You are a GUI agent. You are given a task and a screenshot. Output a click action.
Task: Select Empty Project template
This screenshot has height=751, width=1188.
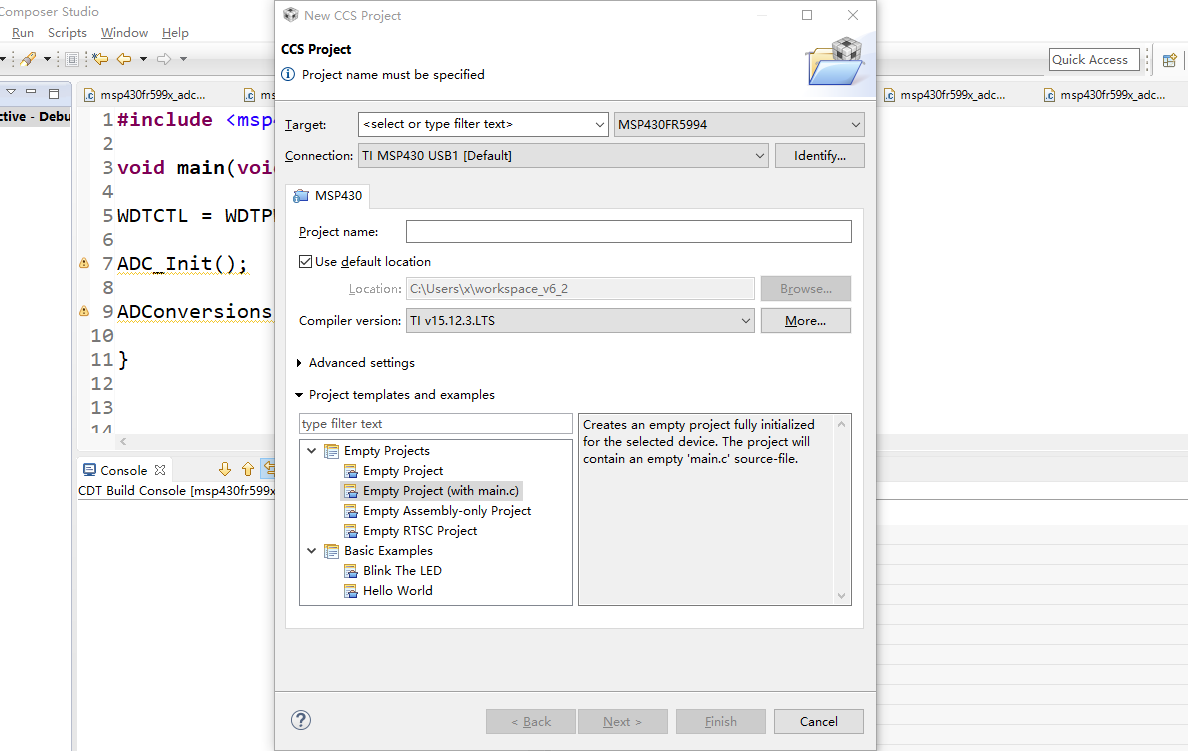(402, 471)
